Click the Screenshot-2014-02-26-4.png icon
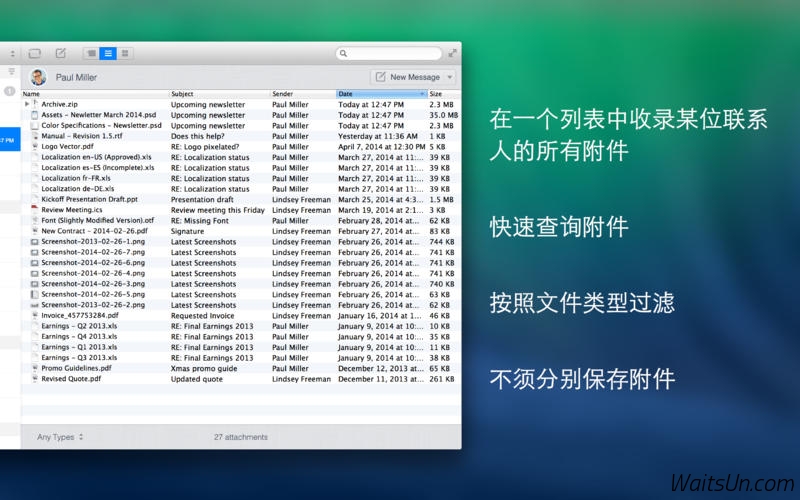Viewport: 800px width, 500px height. coord(35,273)
